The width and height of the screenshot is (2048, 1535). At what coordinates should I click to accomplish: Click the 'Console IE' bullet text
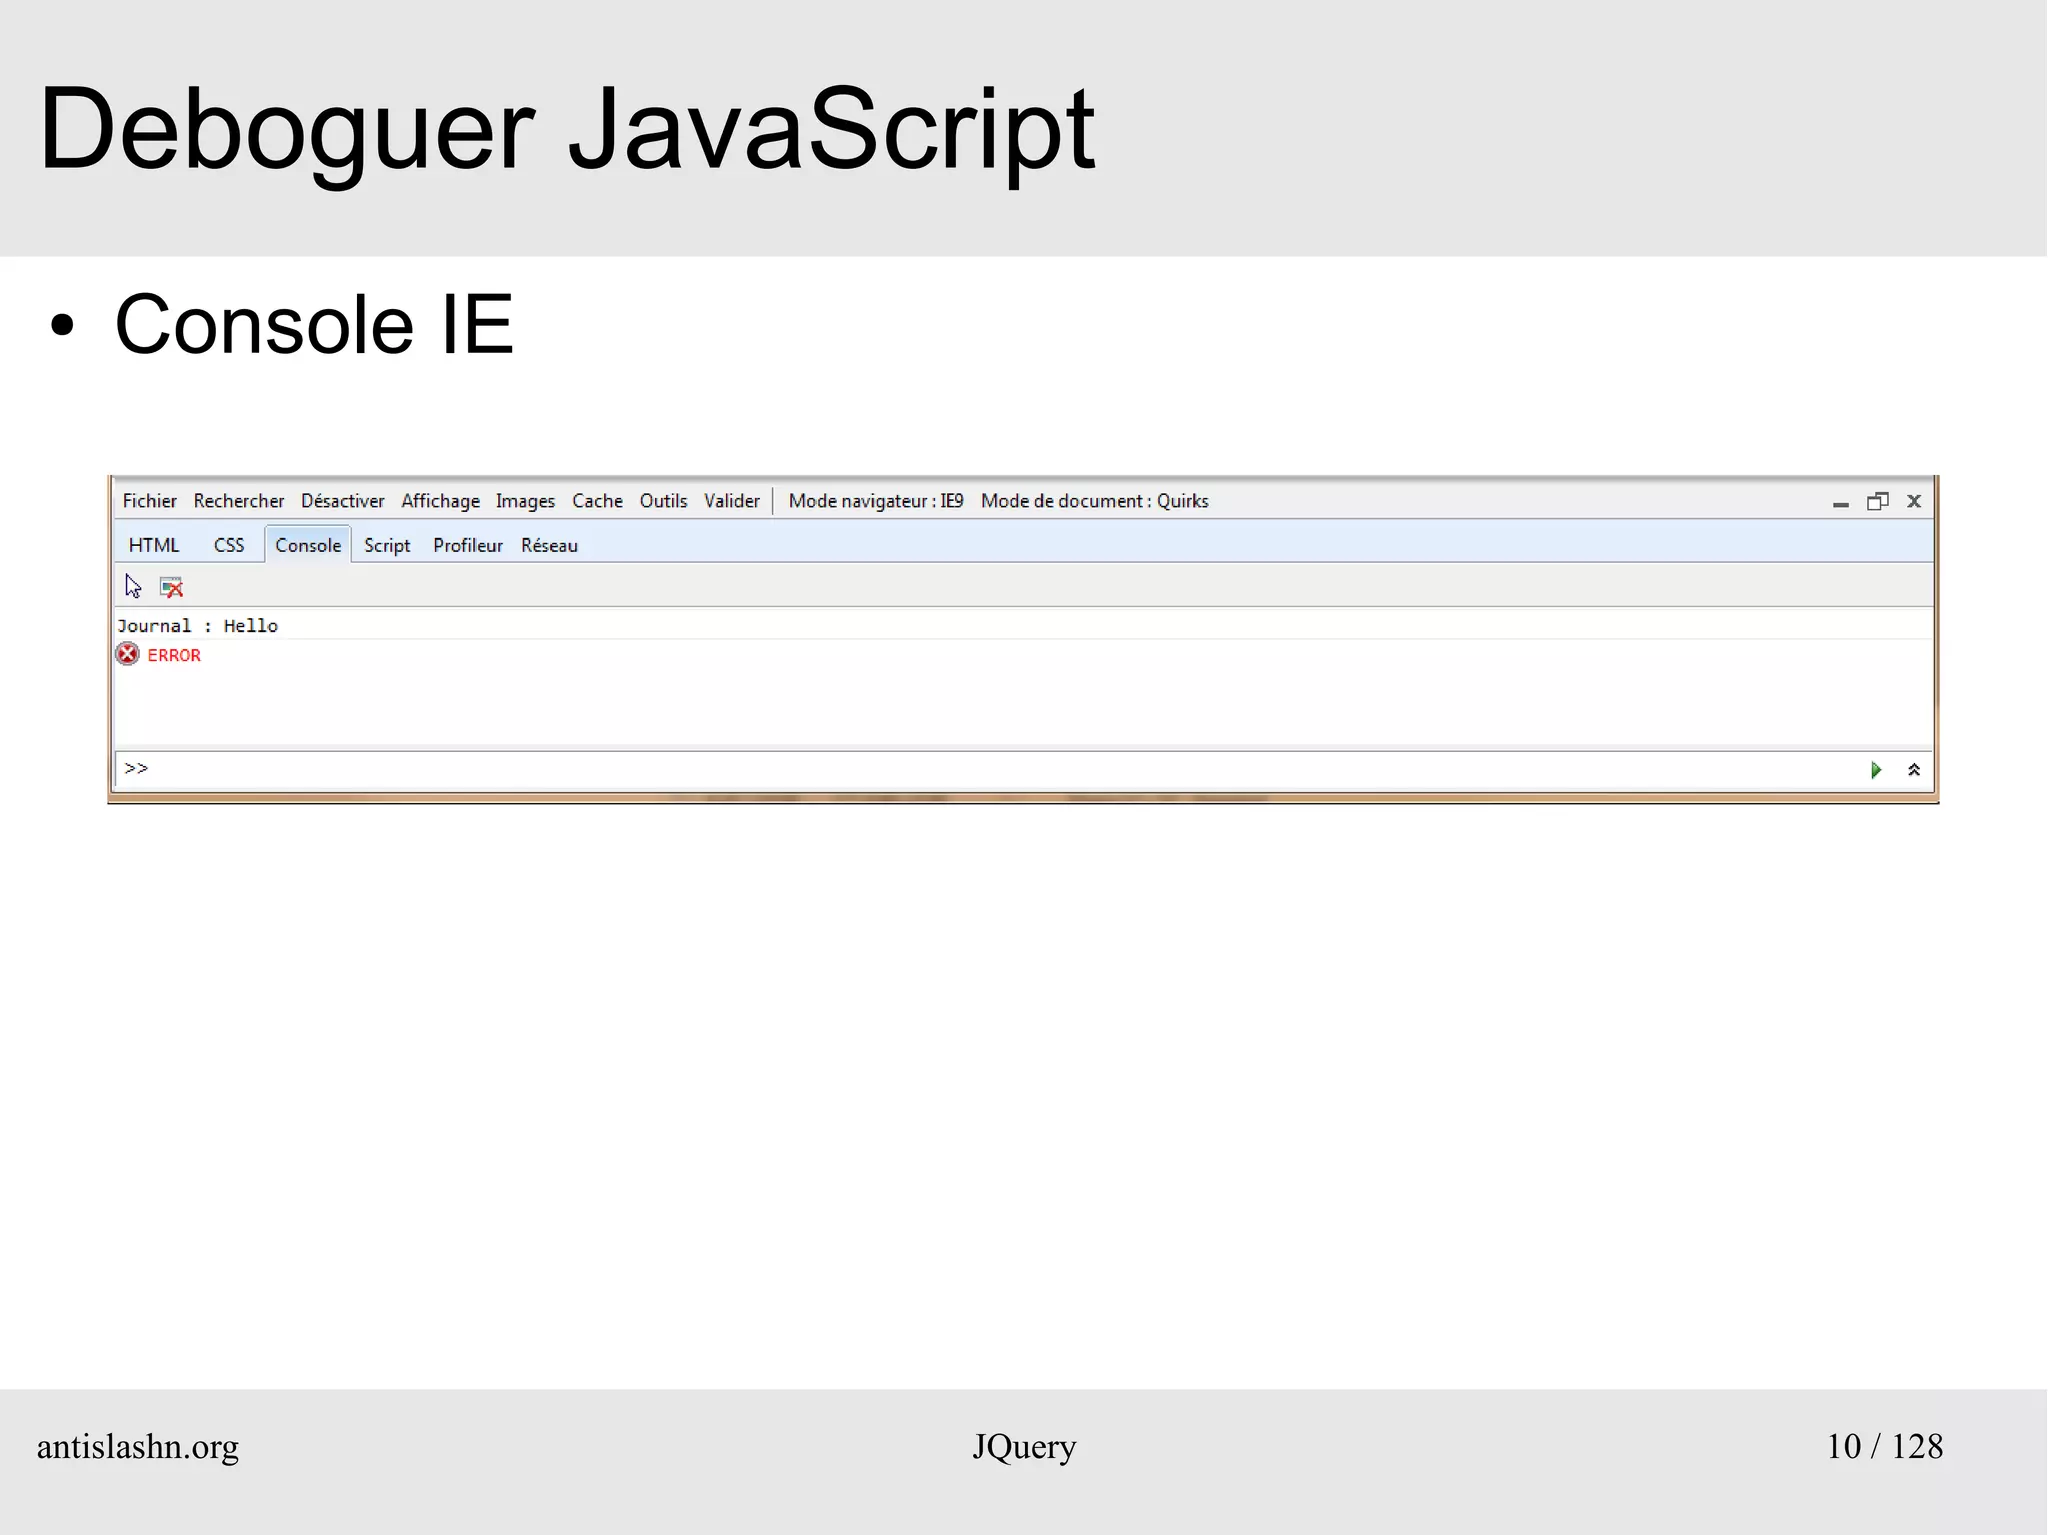pyautogui.click(x=314, y=324)
